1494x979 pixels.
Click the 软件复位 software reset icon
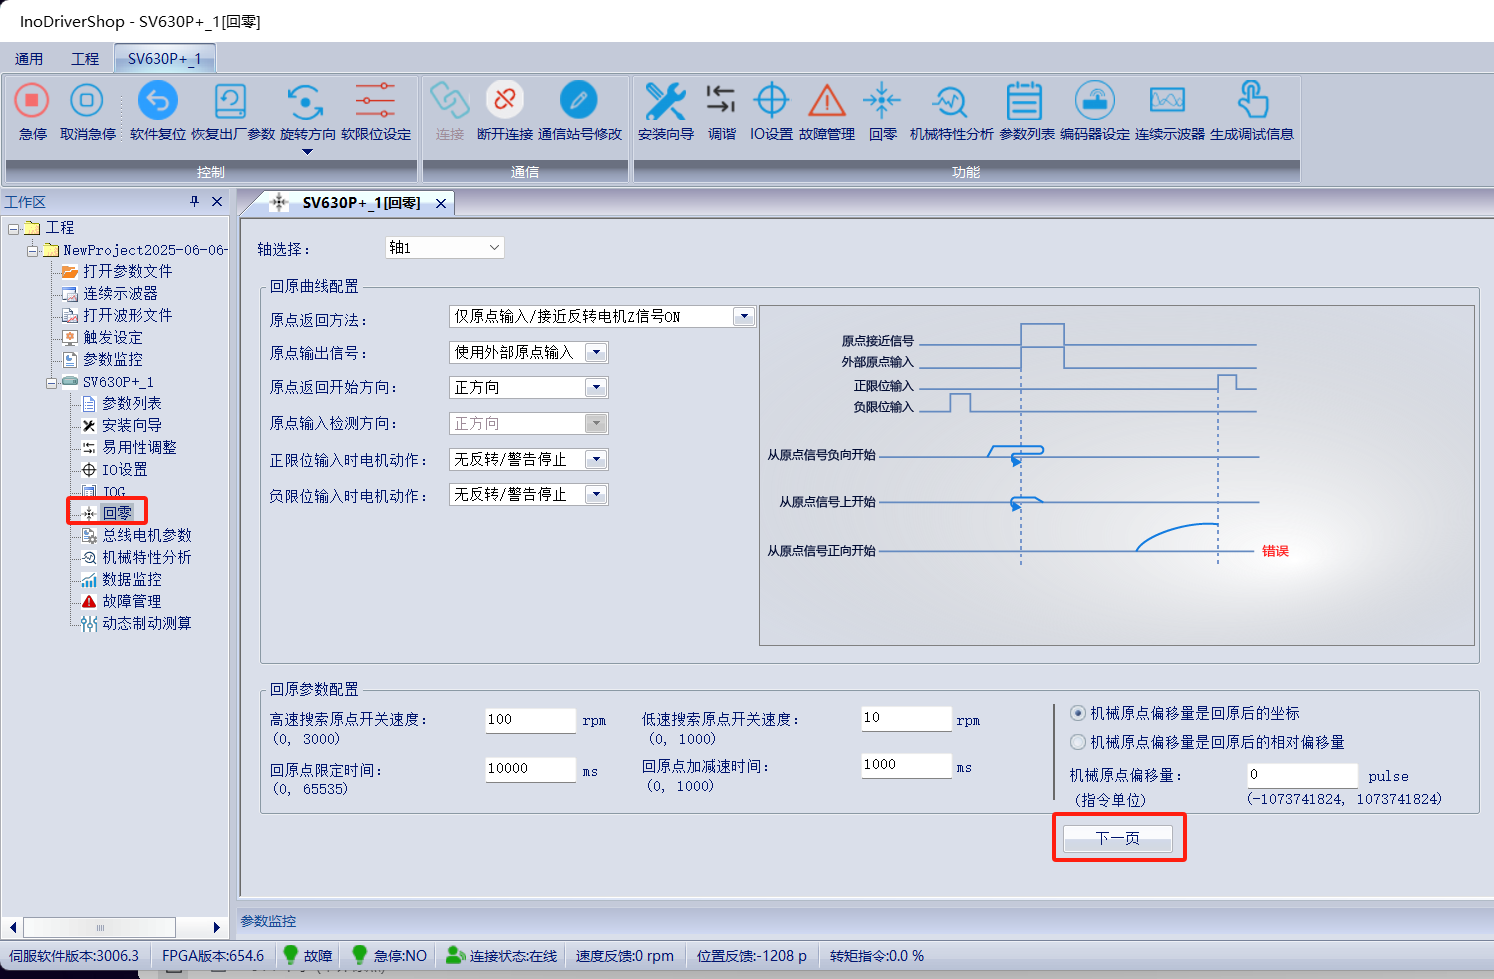coord(157,101)
